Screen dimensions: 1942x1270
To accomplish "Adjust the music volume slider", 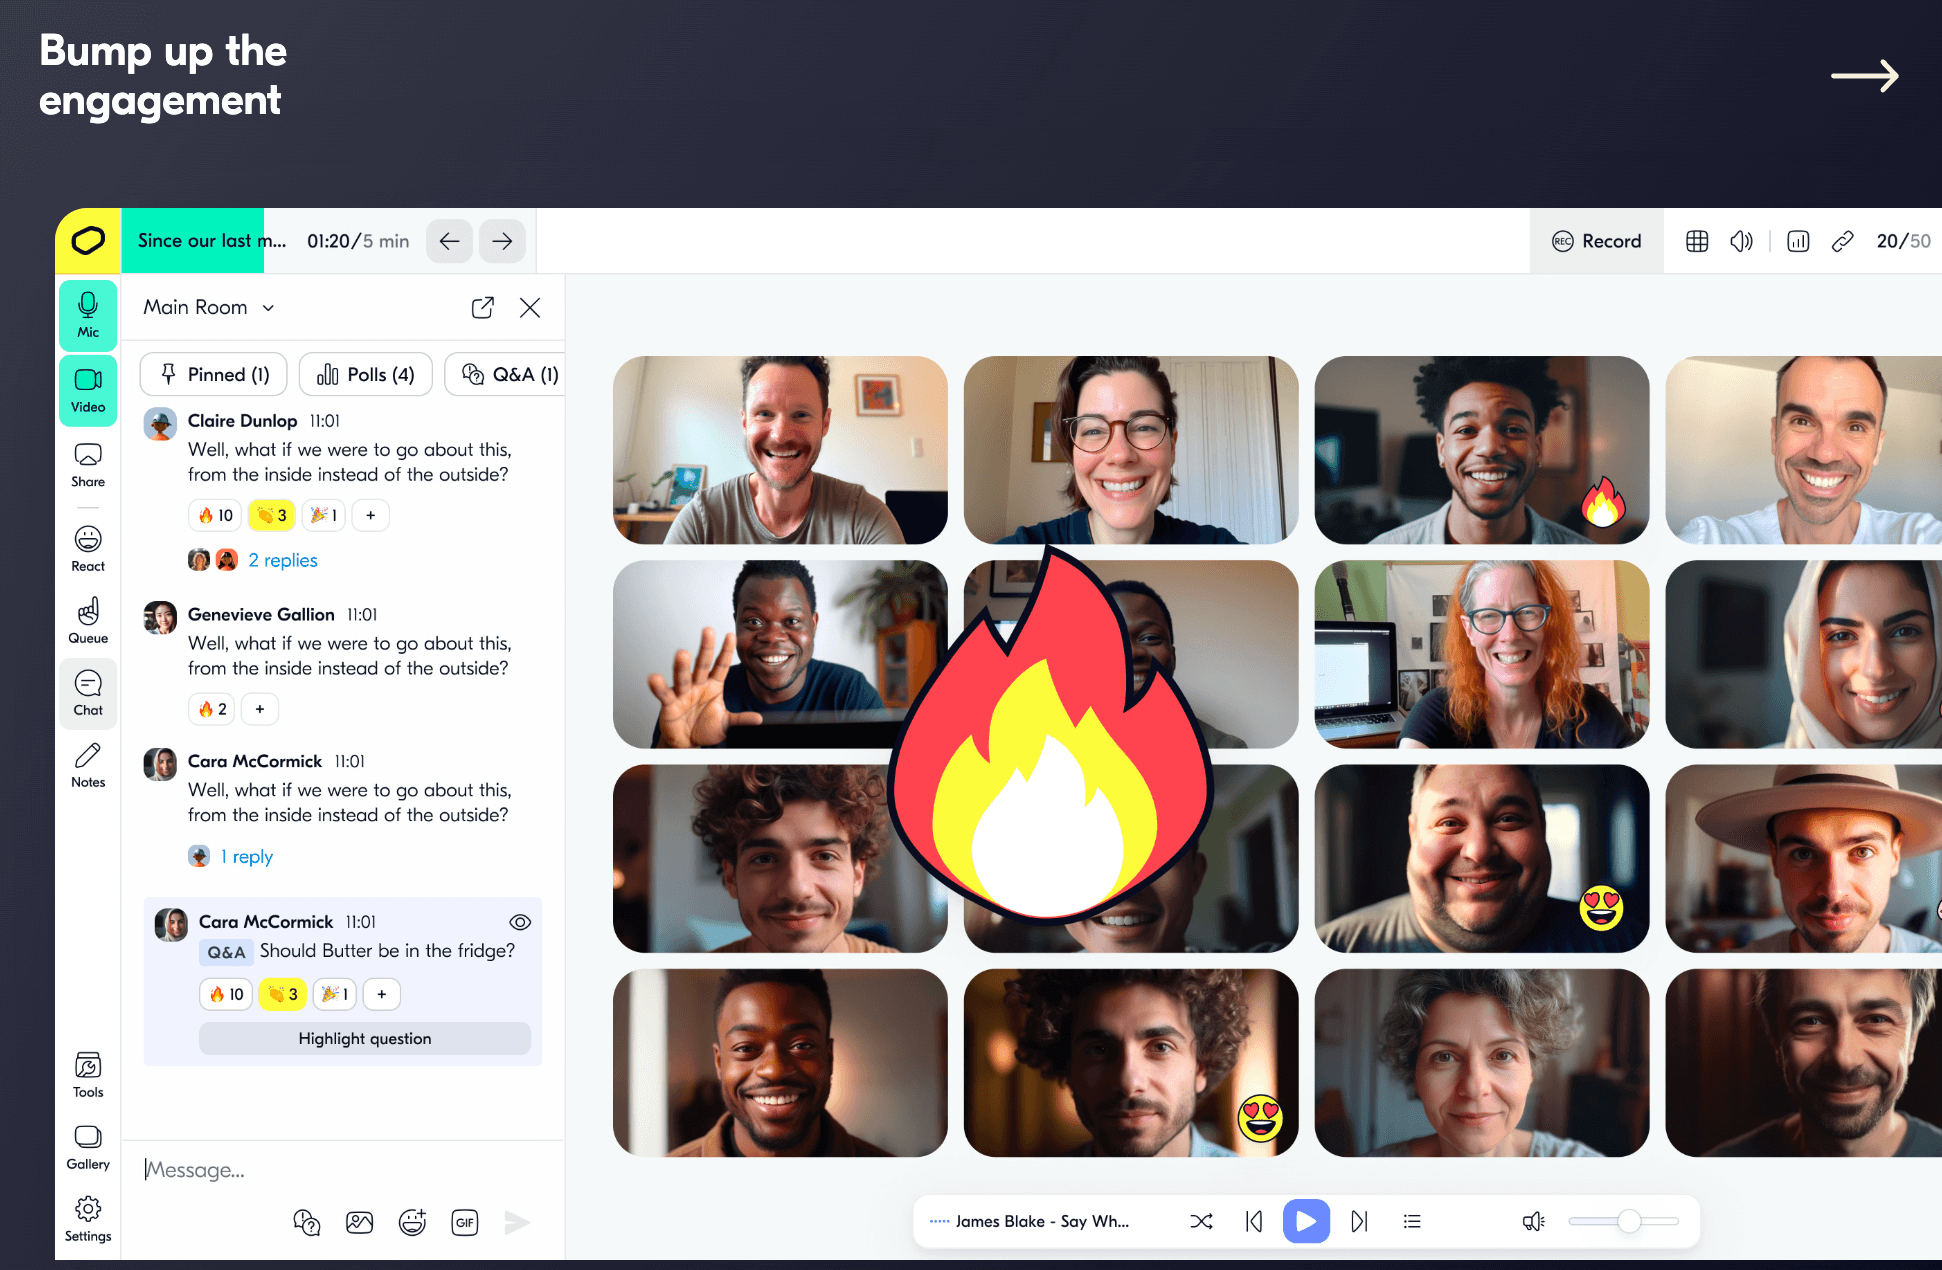I will 1628,1221.
